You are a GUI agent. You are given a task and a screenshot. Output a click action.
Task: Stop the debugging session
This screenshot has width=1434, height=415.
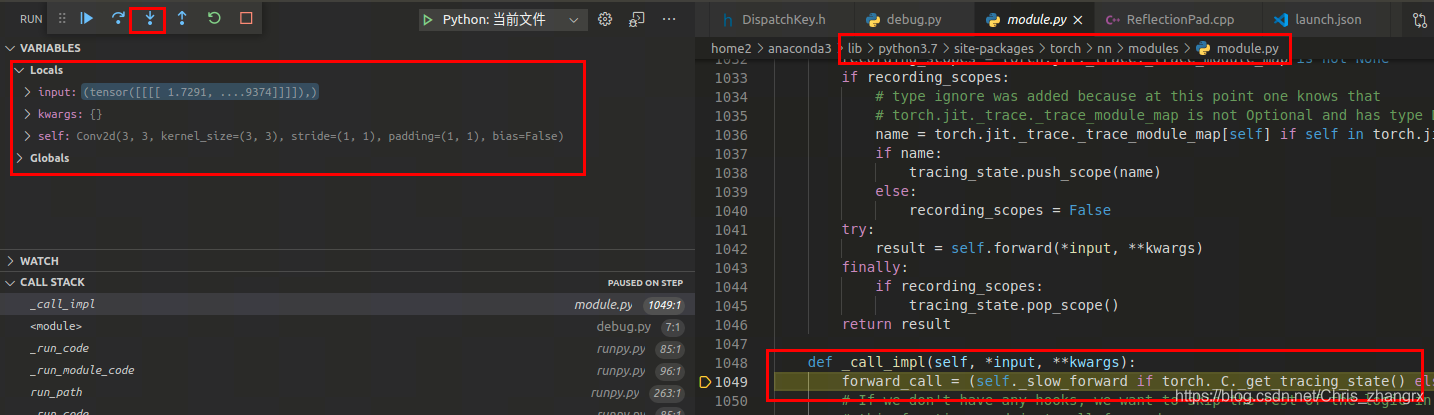245,18
